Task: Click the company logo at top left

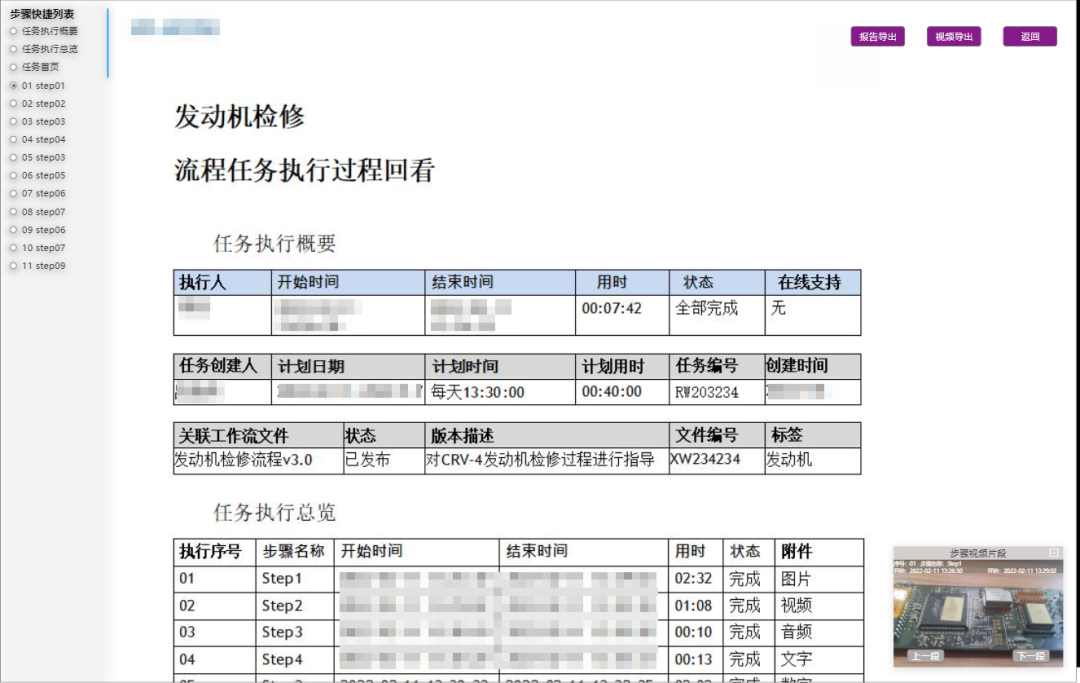Action: click(175, 29)
